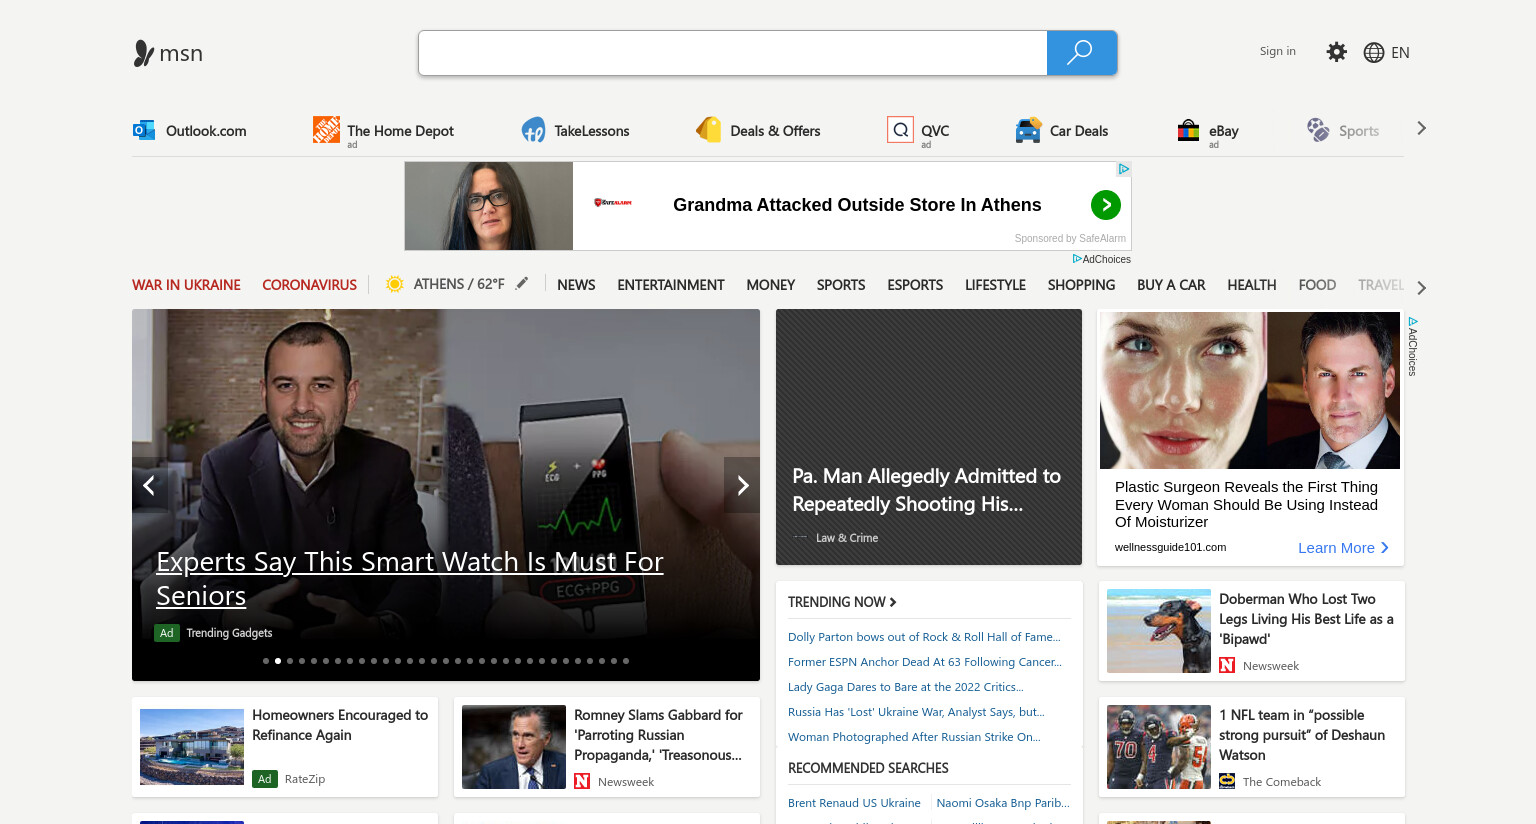Edit the weather location with pencil icon
Viewport: 1536px width, 824px height.
(522, 284)
